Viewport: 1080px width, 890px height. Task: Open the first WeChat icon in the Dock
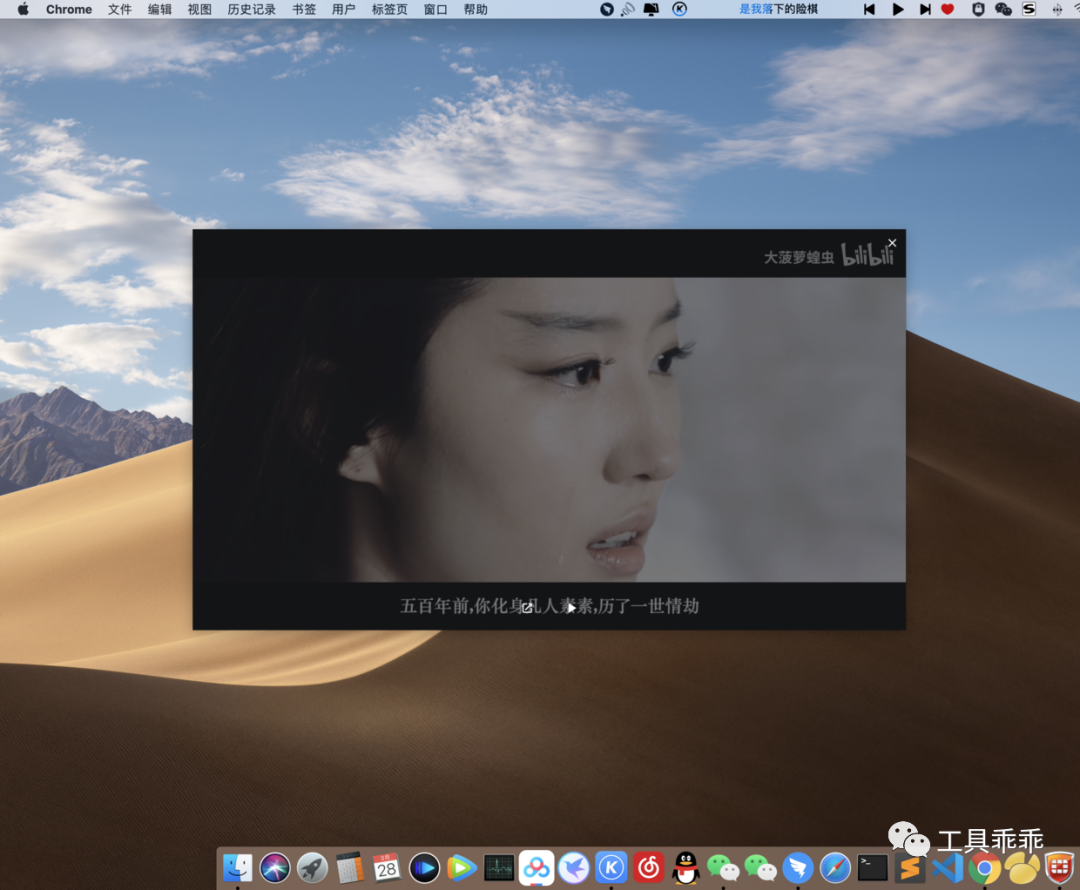(x=723, y=867)
